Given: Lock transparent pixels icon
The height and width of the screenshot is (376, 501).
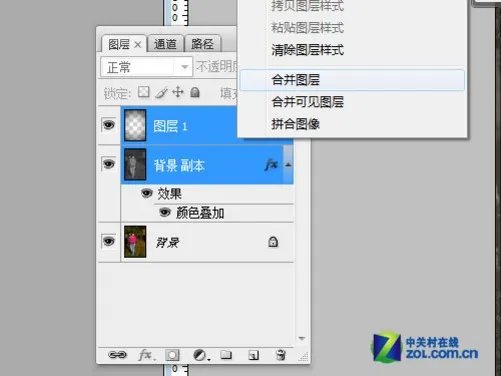Looking at the screenshot, I should [144, 92].
